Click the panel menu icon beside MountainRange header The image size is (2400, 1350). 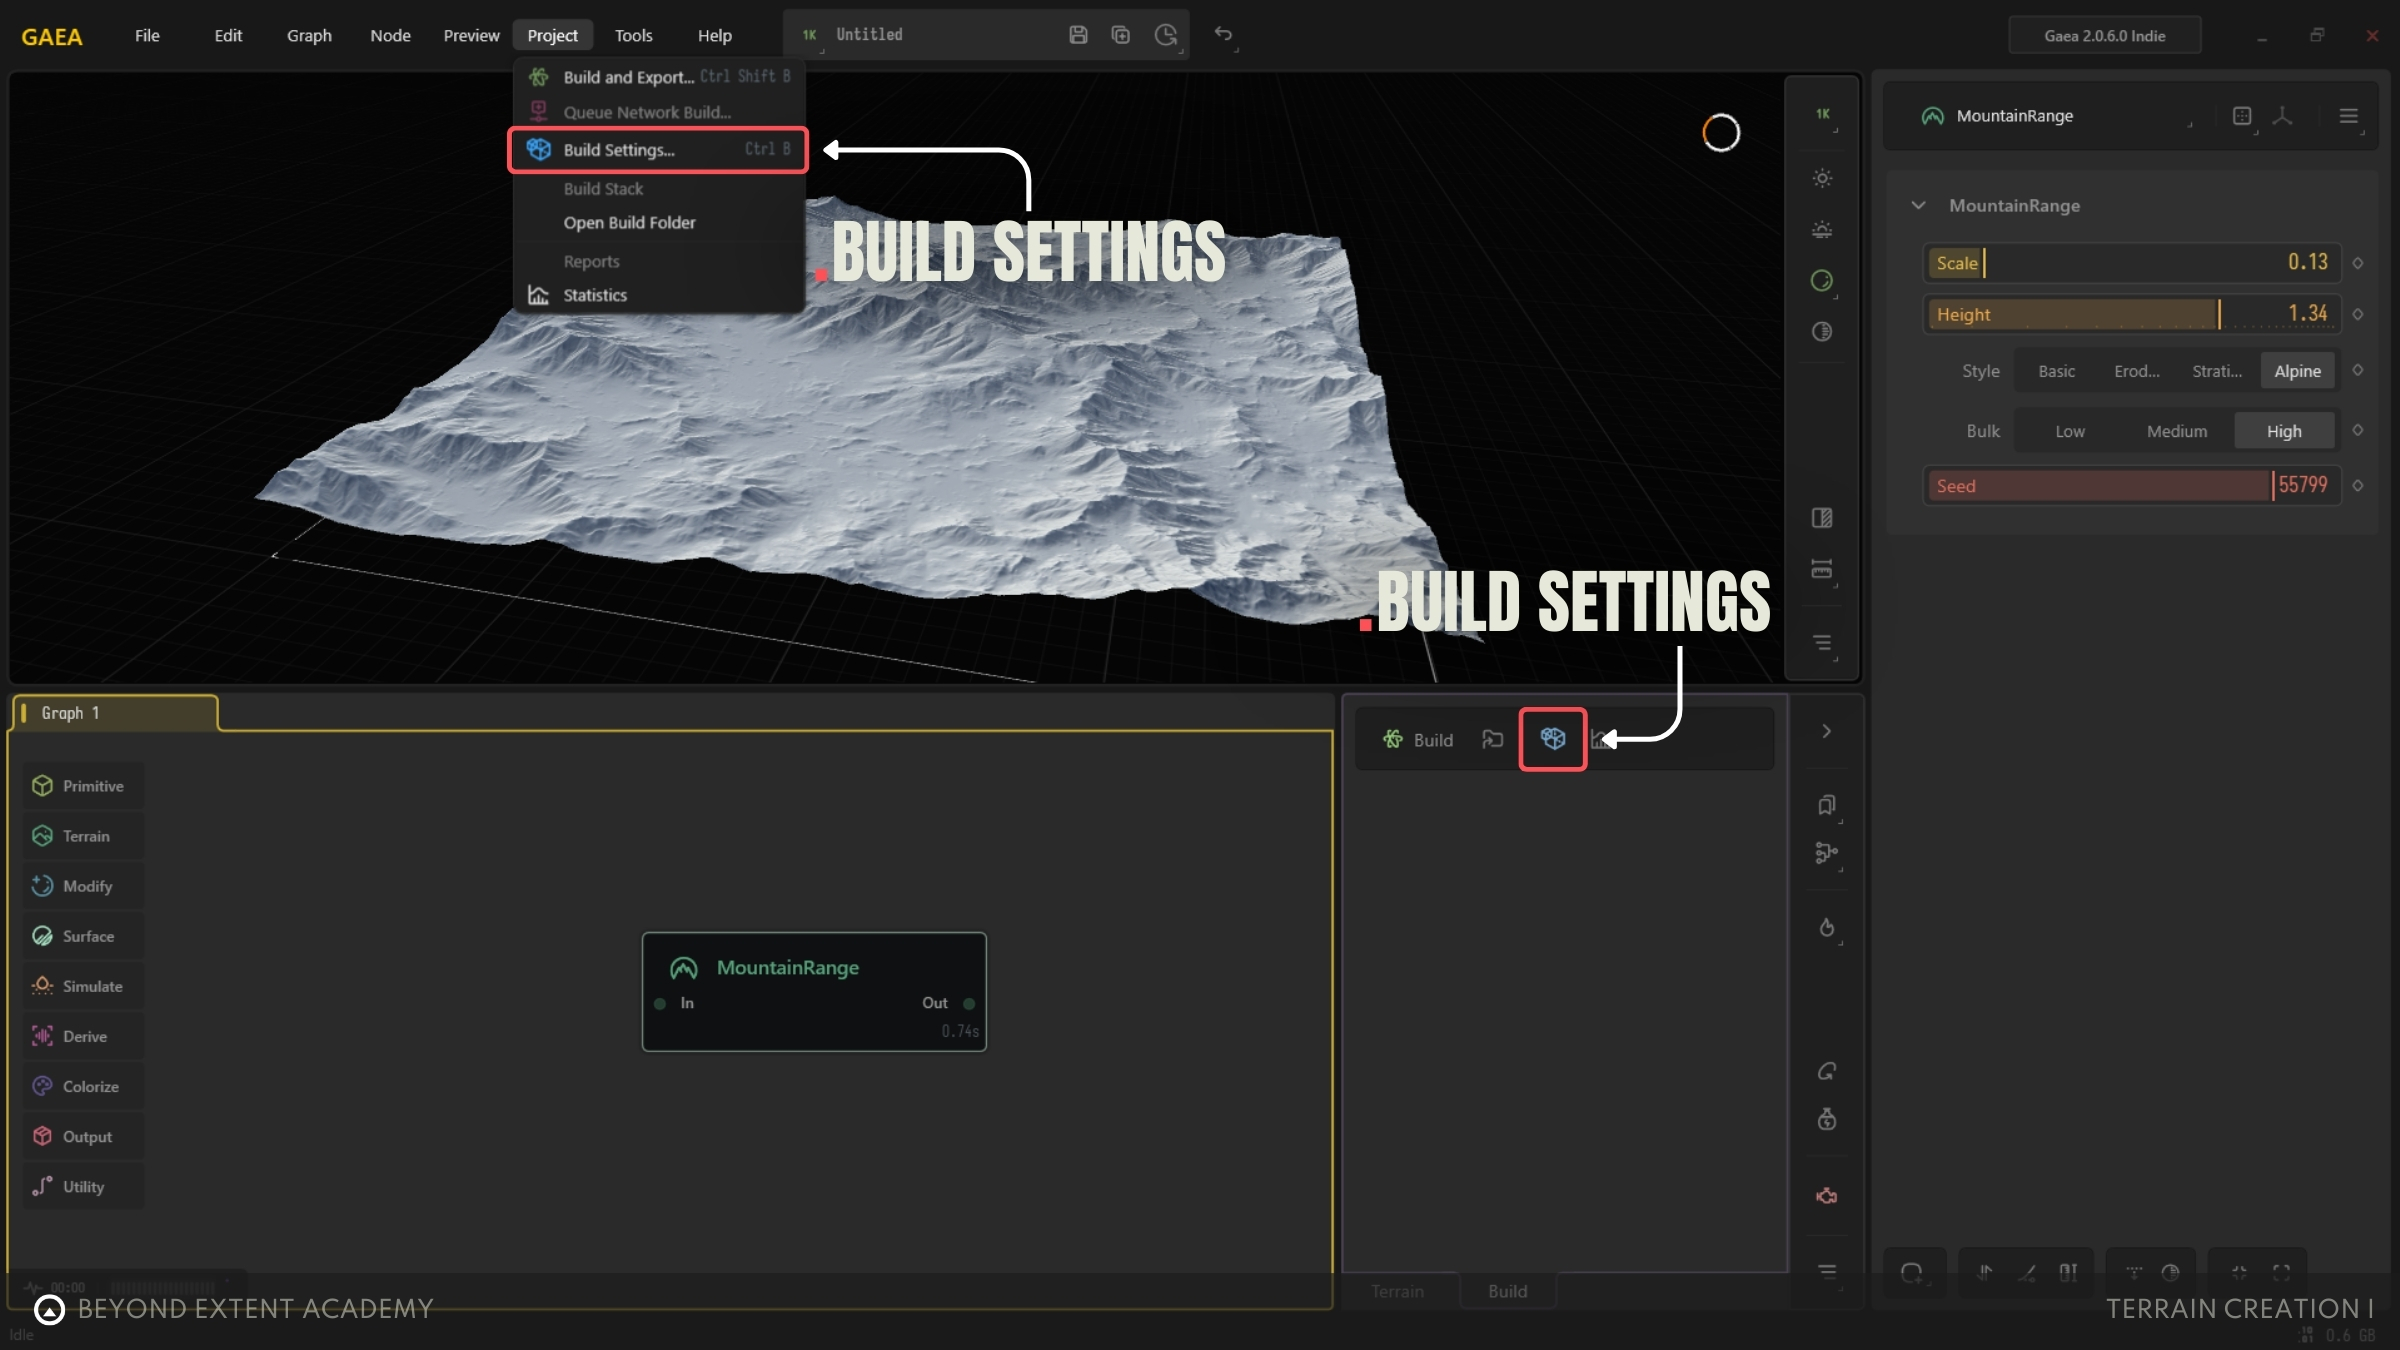click(2348, 116)
